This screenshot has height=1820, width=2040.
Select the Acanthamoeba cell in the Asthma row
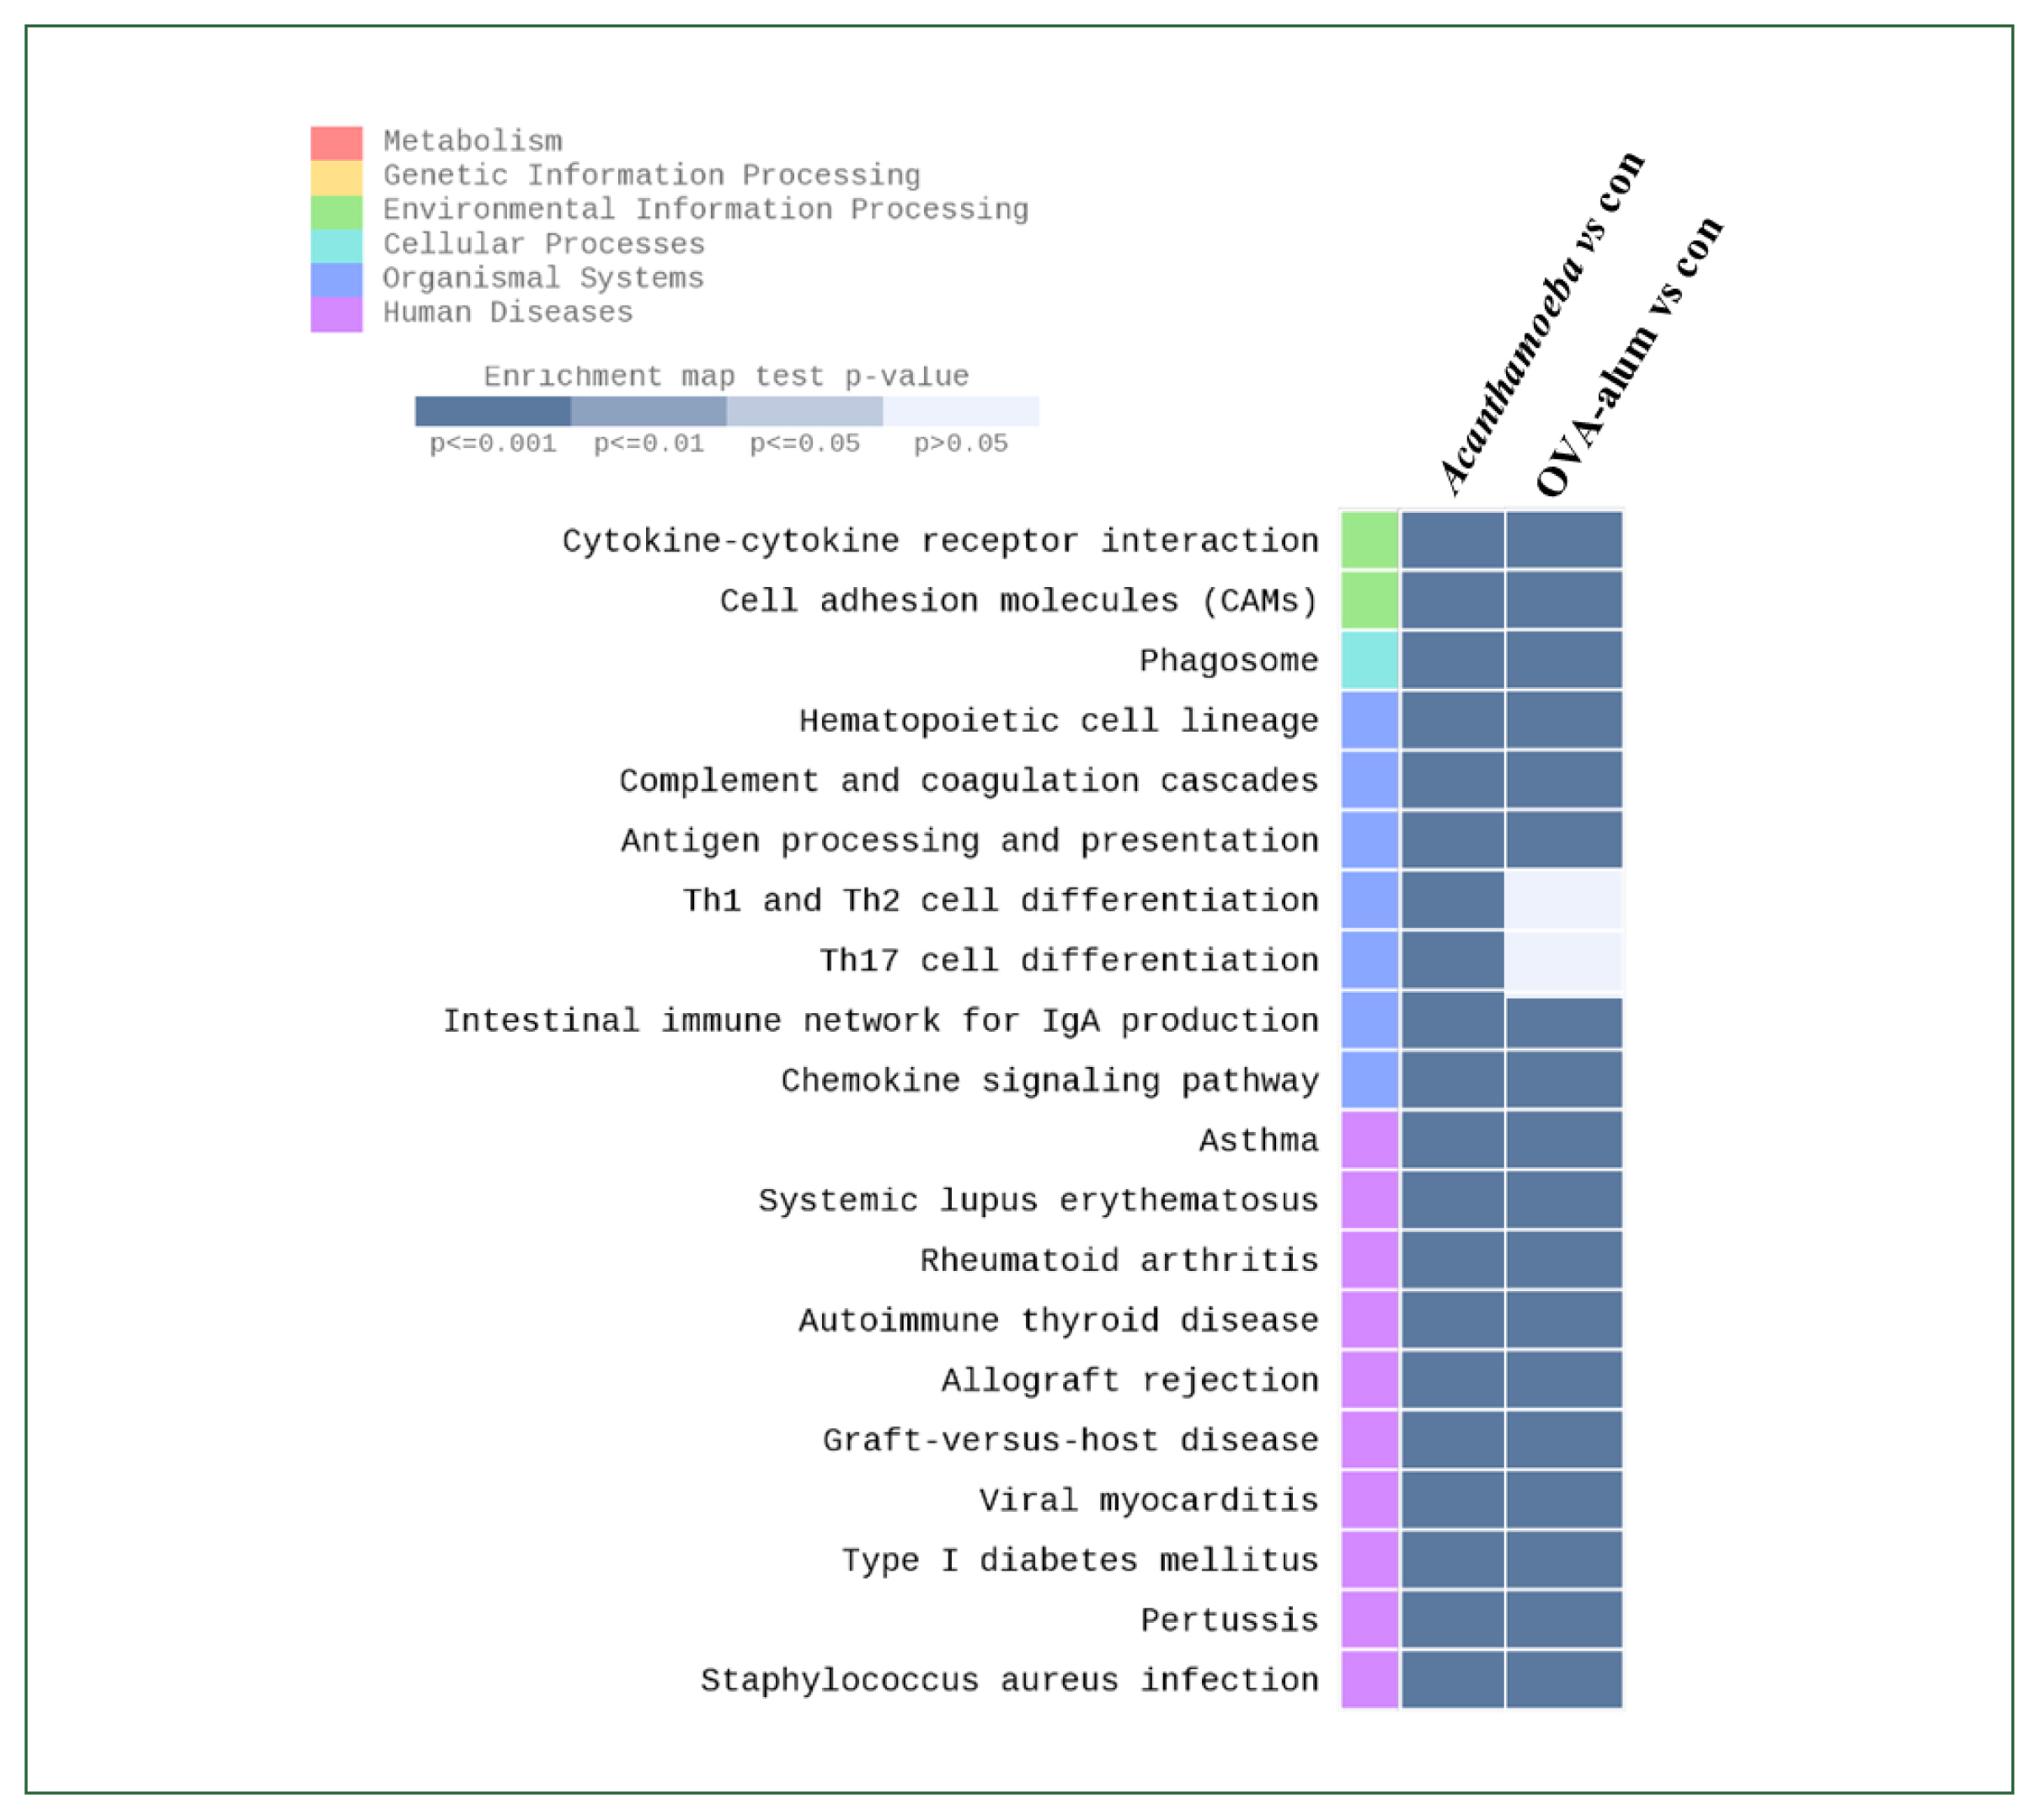[x=1452, y=1140]
